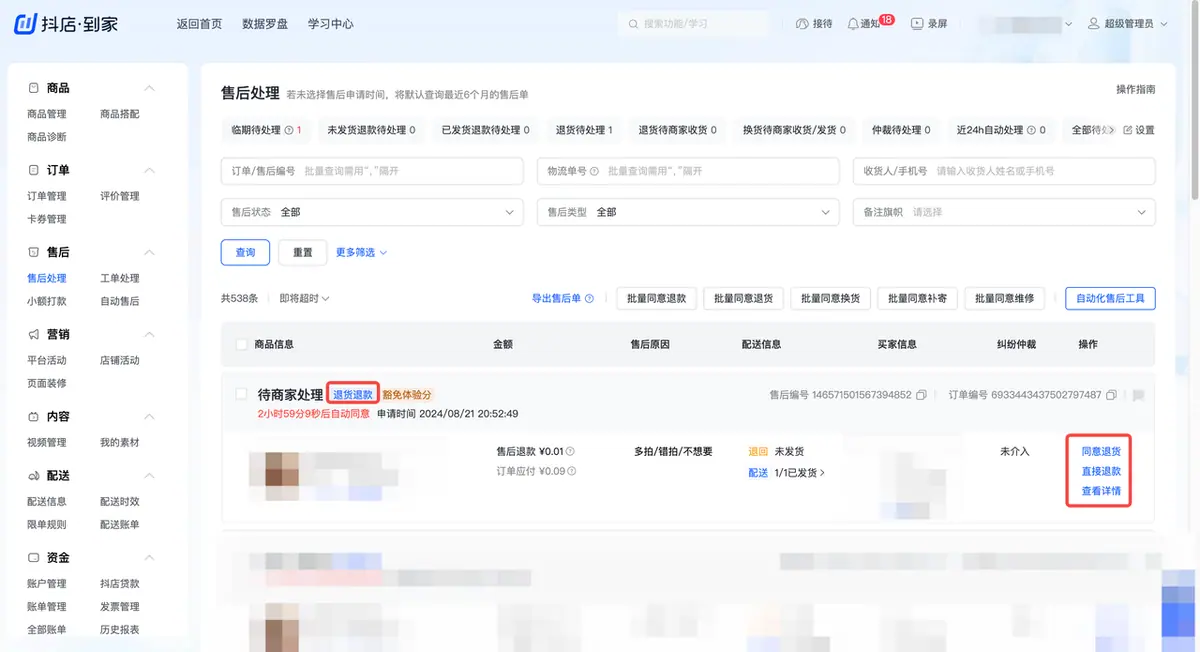The image size is (1200, 652).
Task: Open the 售后状态 dropdown
Action: 372,212
